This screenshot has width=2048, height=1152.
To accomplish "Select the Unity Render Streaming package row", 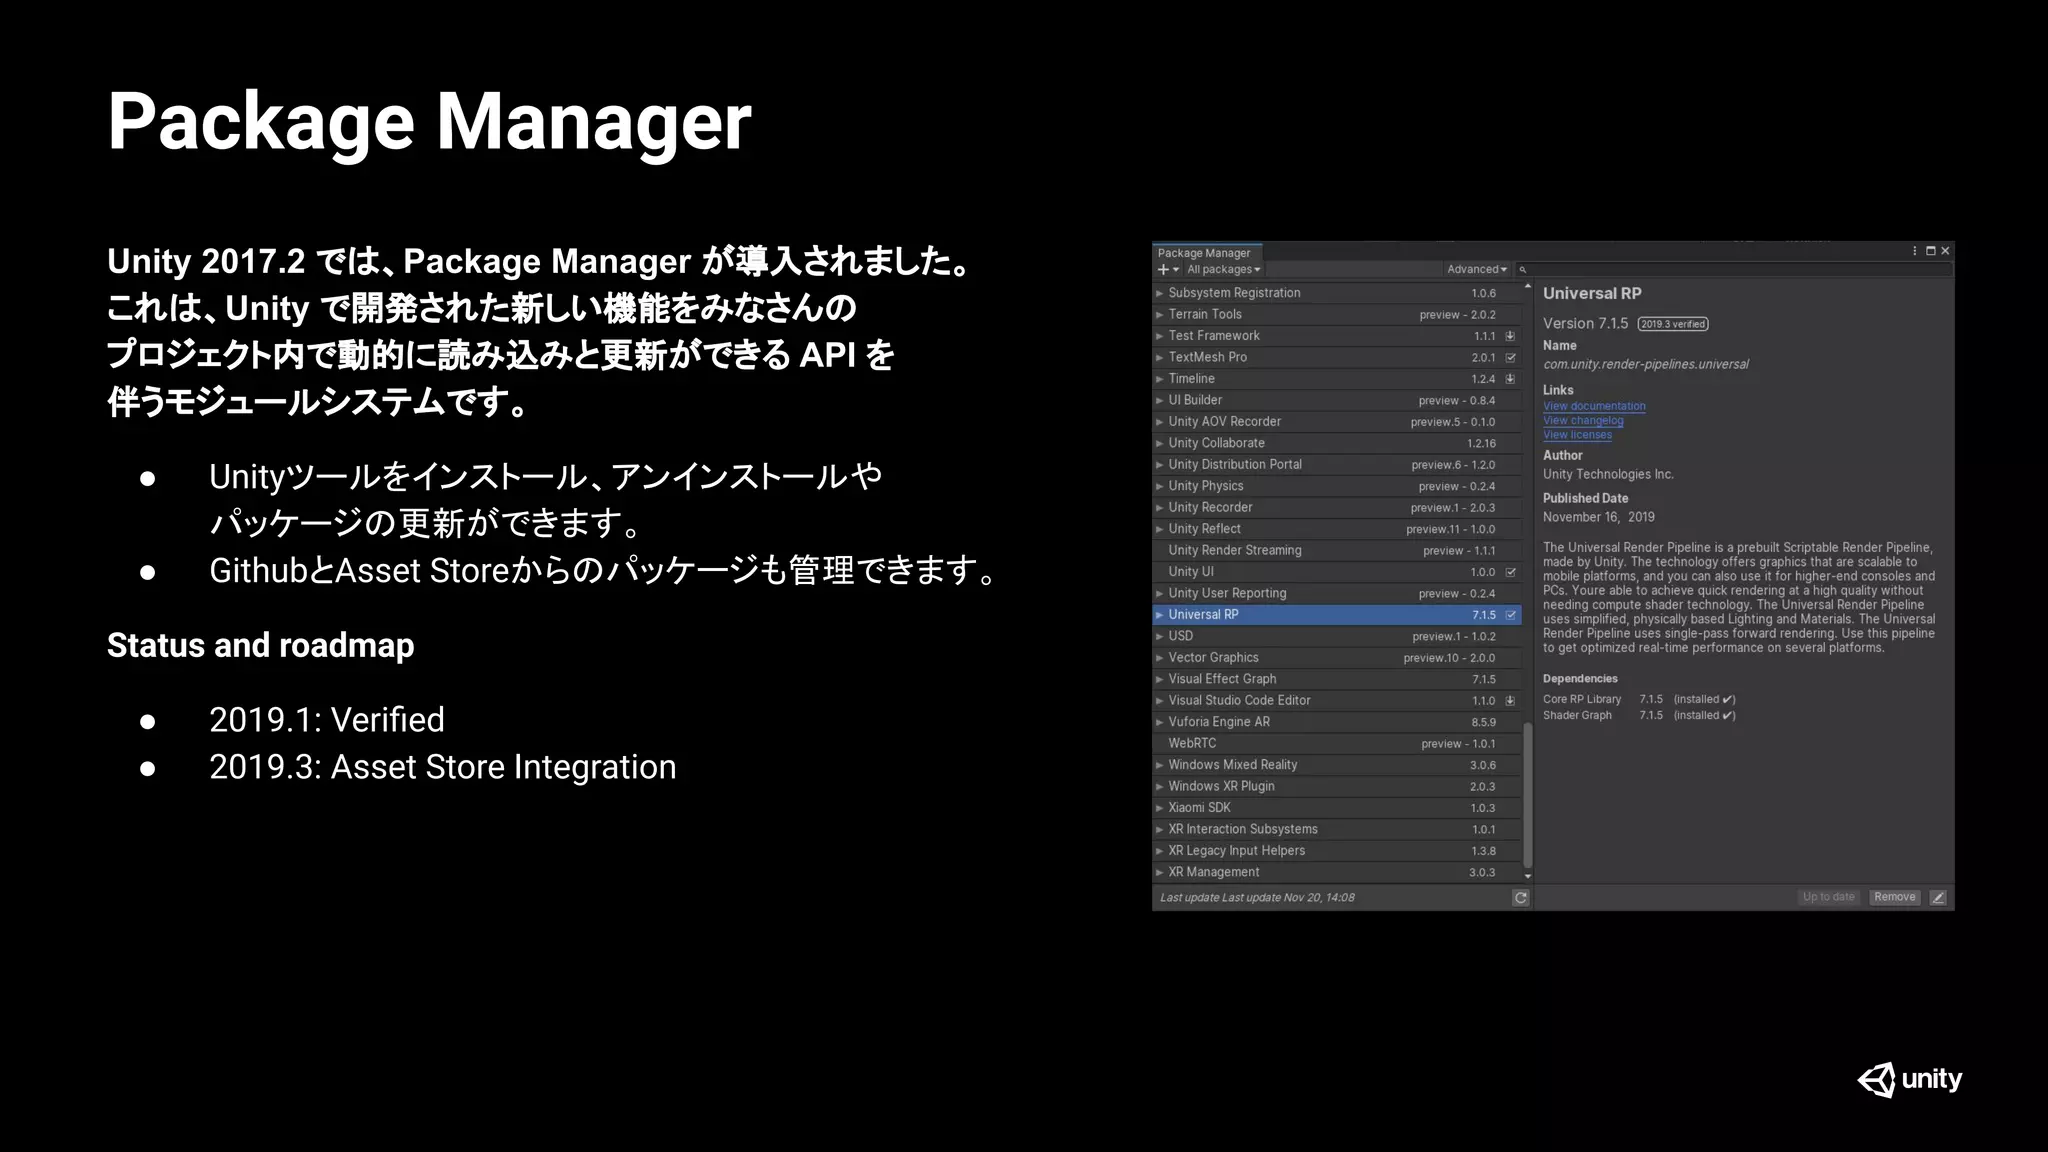I will (1337, 551).
